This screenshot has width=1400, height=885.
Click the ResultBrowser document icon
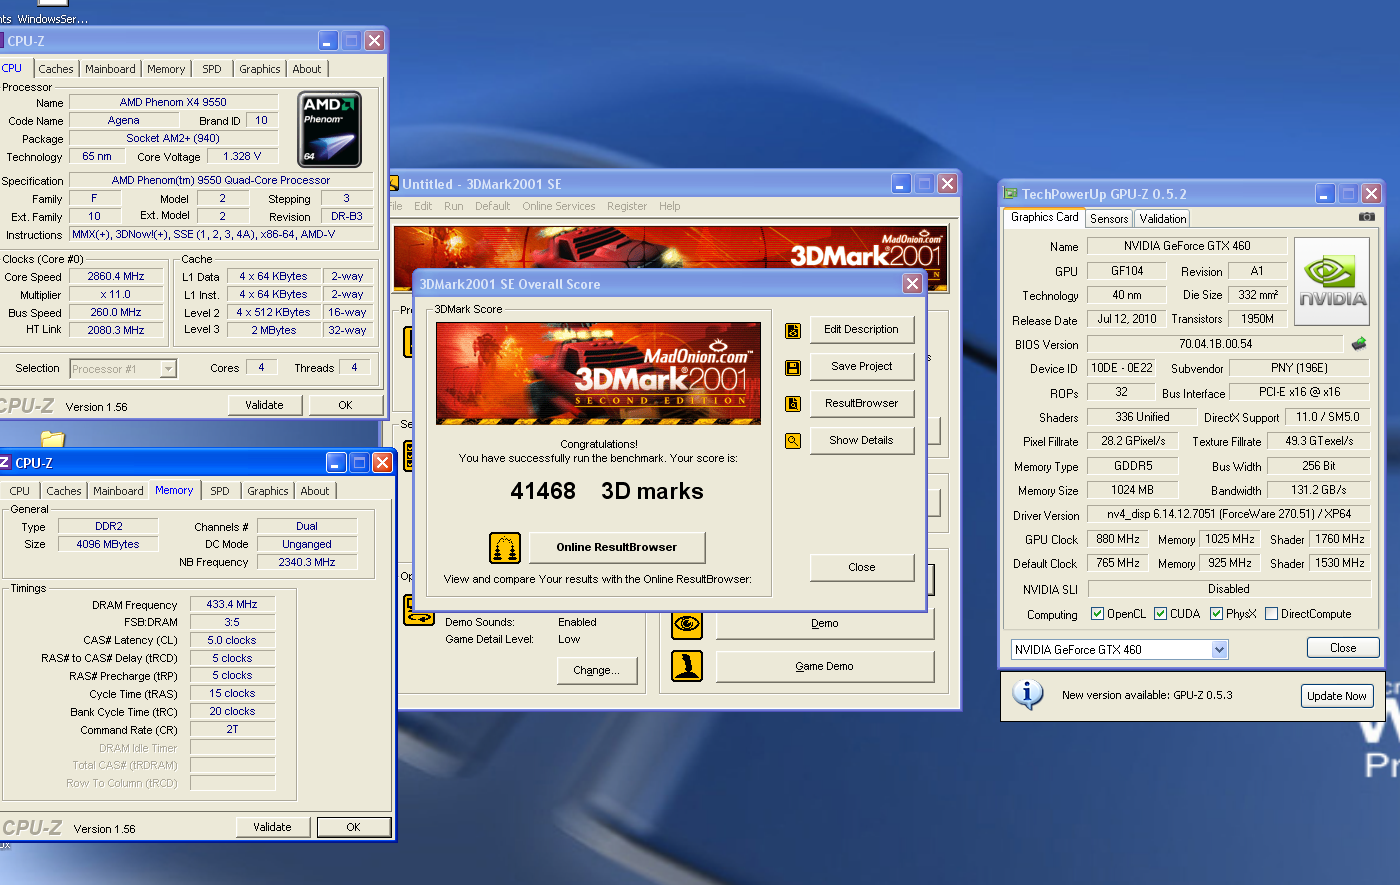point(793,404)
